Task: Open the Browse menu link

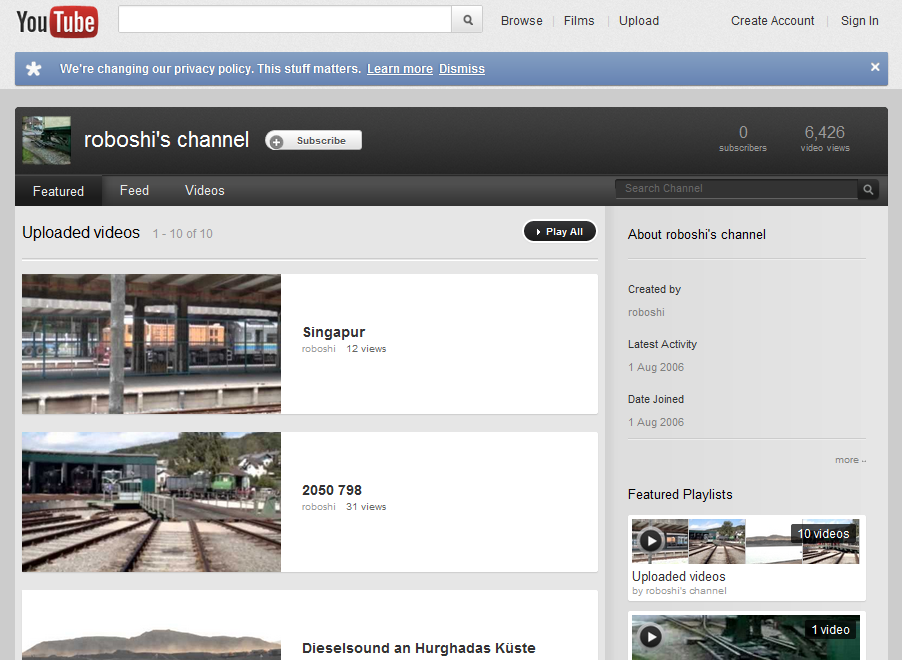Action: tap(522, 21)
